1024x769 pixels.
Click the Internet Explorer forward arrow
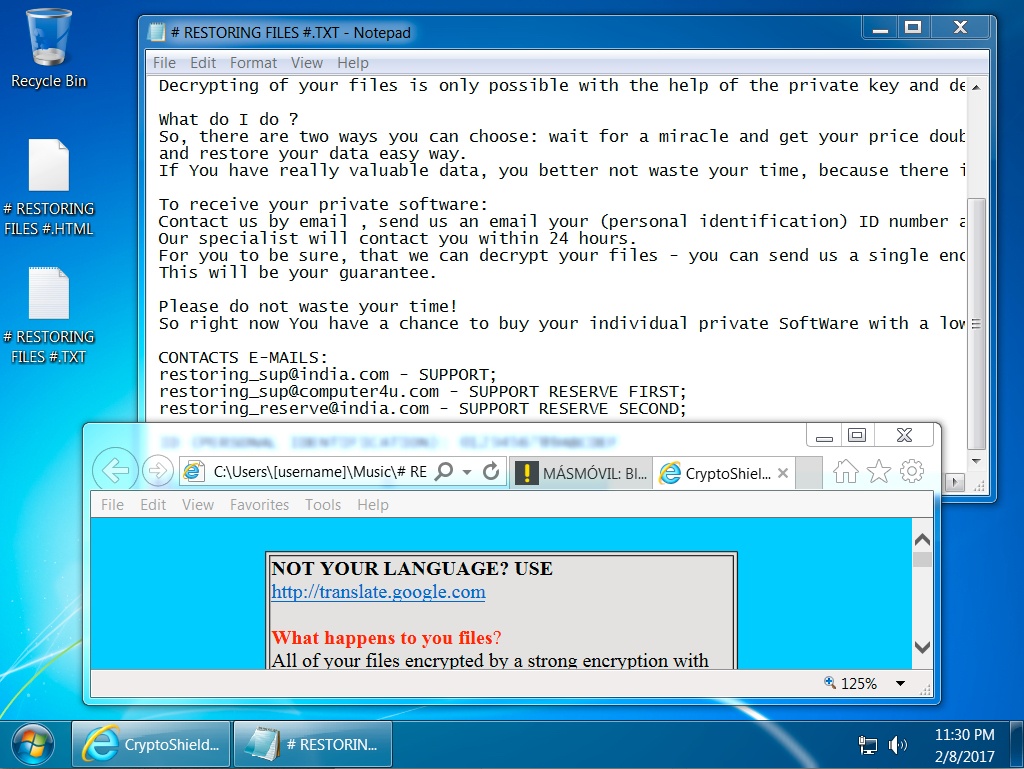pos(158,471)
